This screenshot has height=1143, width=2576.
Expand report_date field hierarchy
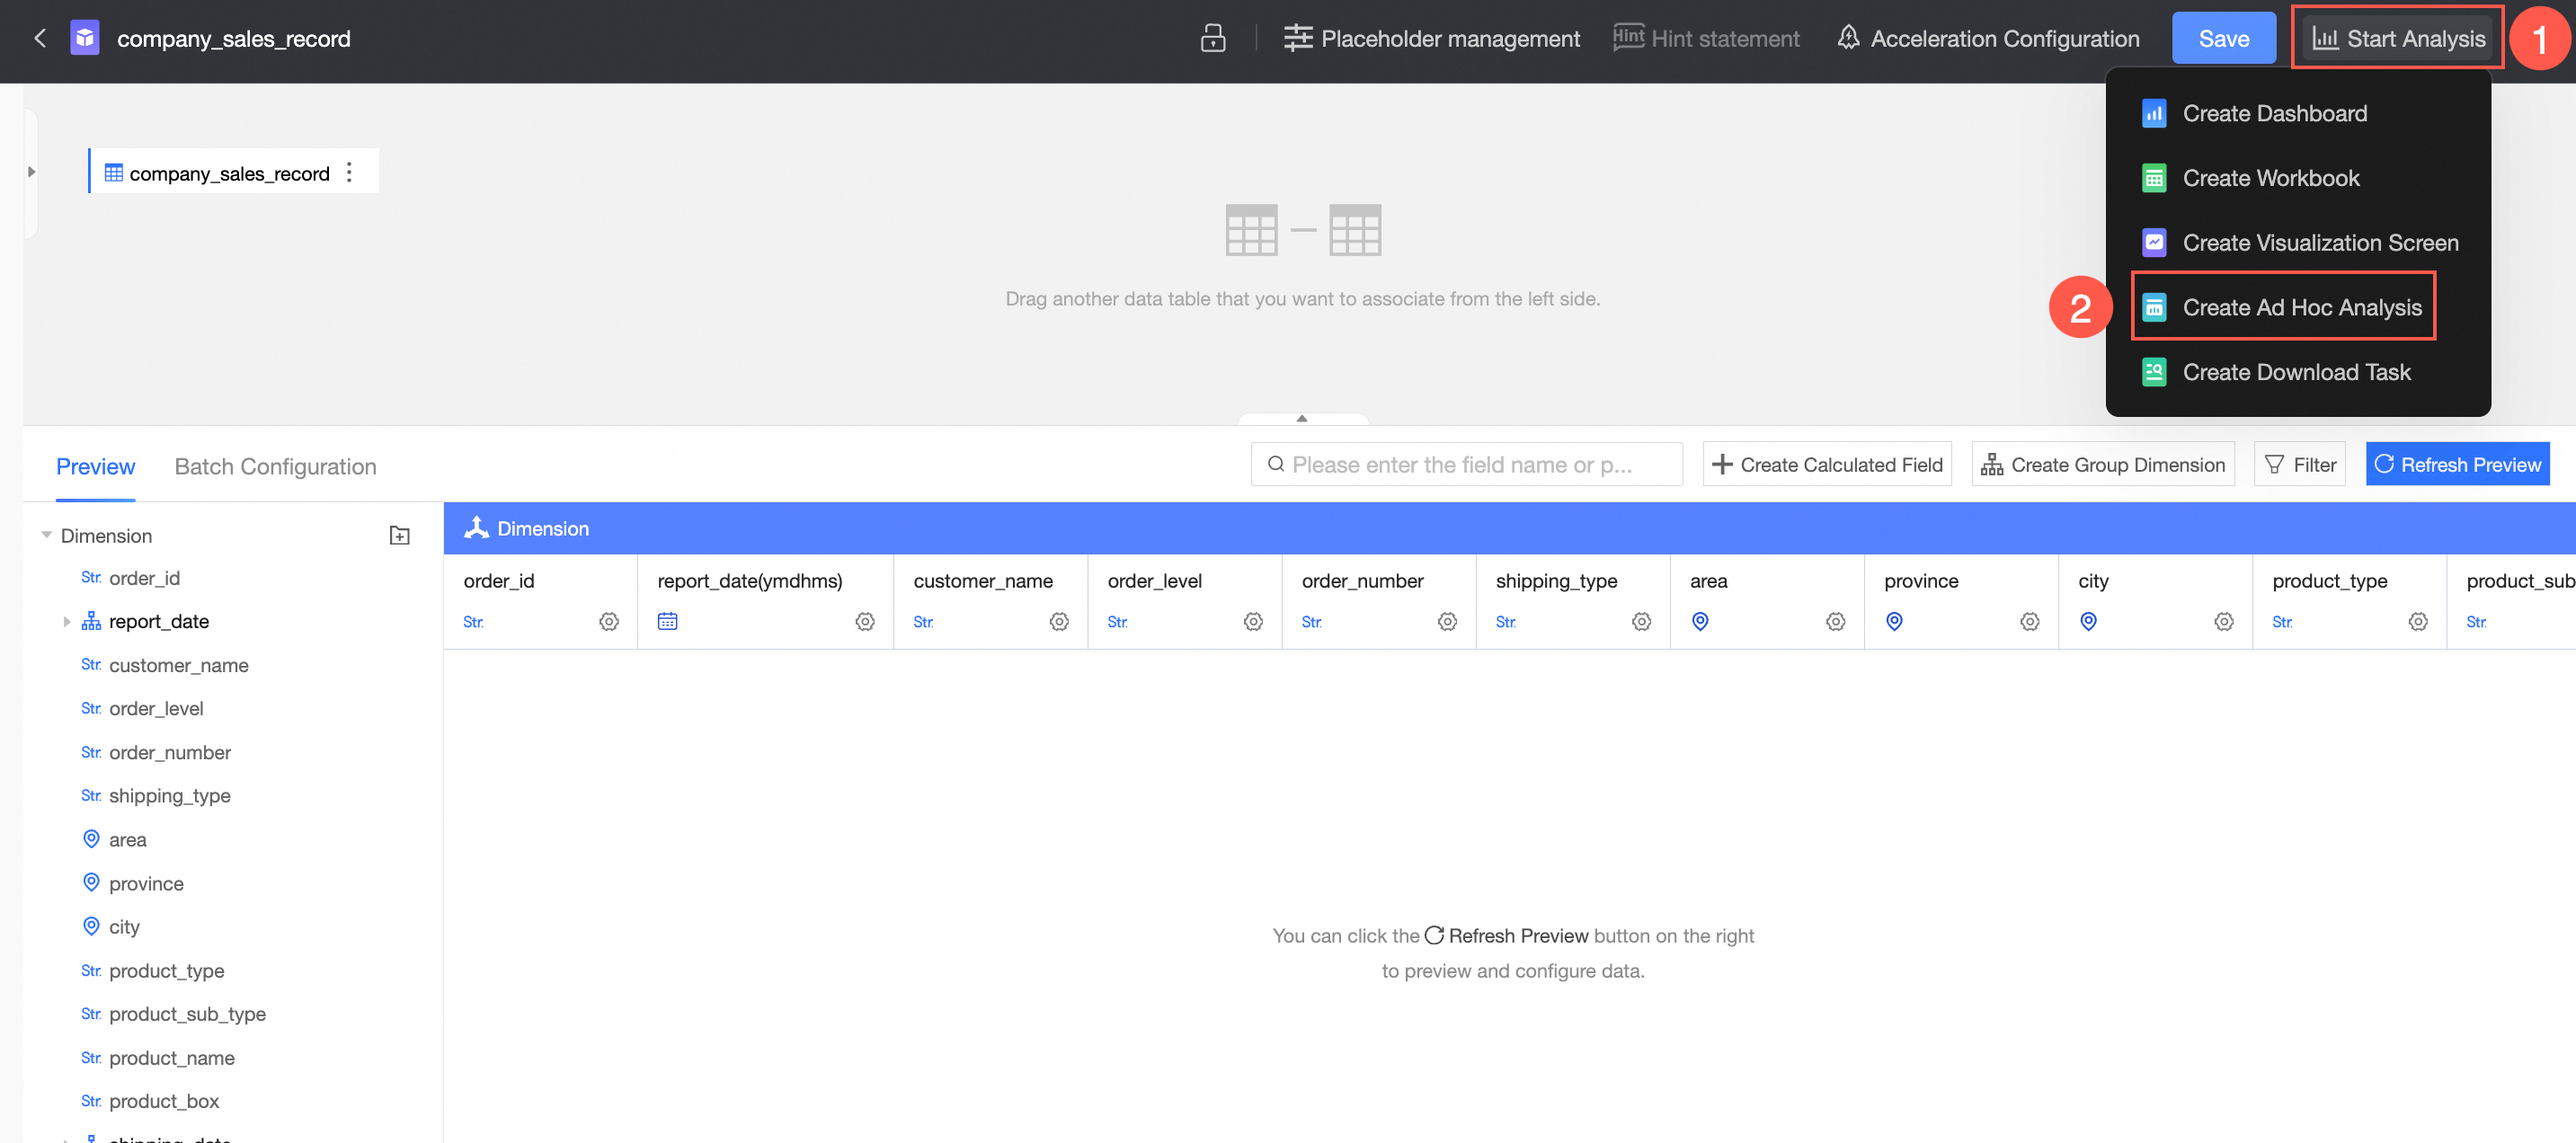[x=67, y=622]
